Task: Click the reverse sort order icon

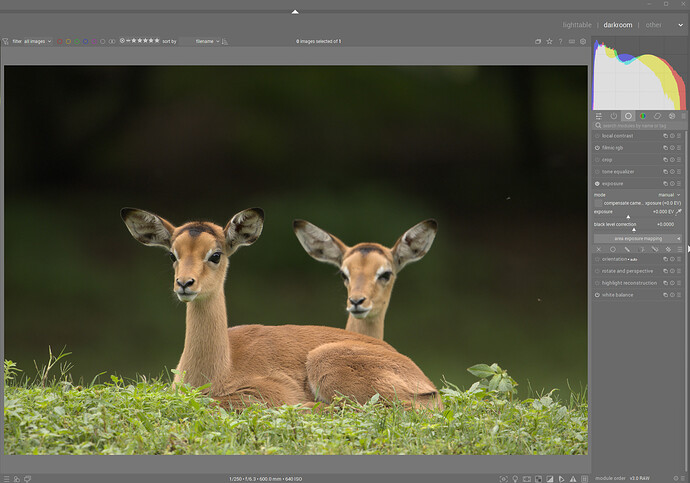Action: [x=224, y=41]
